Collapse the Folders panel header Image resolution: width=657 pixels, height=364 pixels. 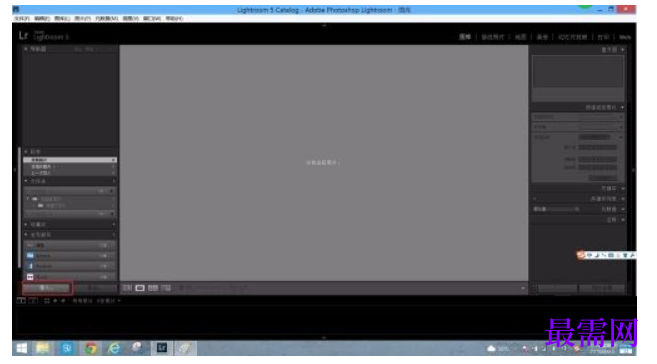pyautogui.click(x=26, y=181)
